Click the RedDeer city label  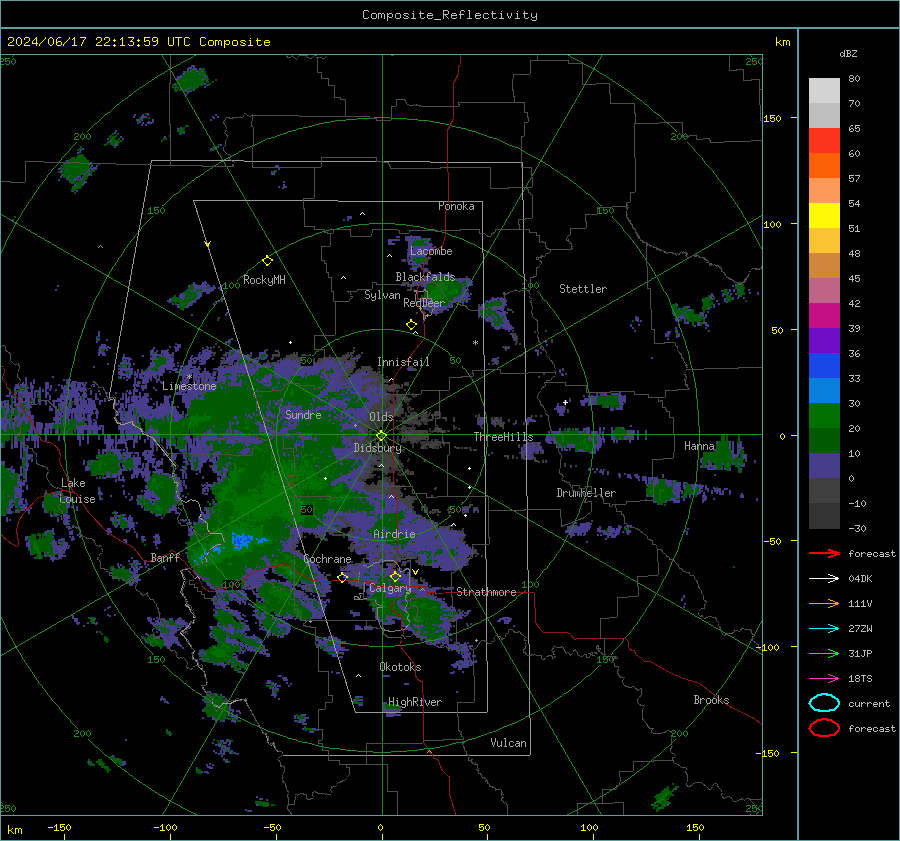424,303
